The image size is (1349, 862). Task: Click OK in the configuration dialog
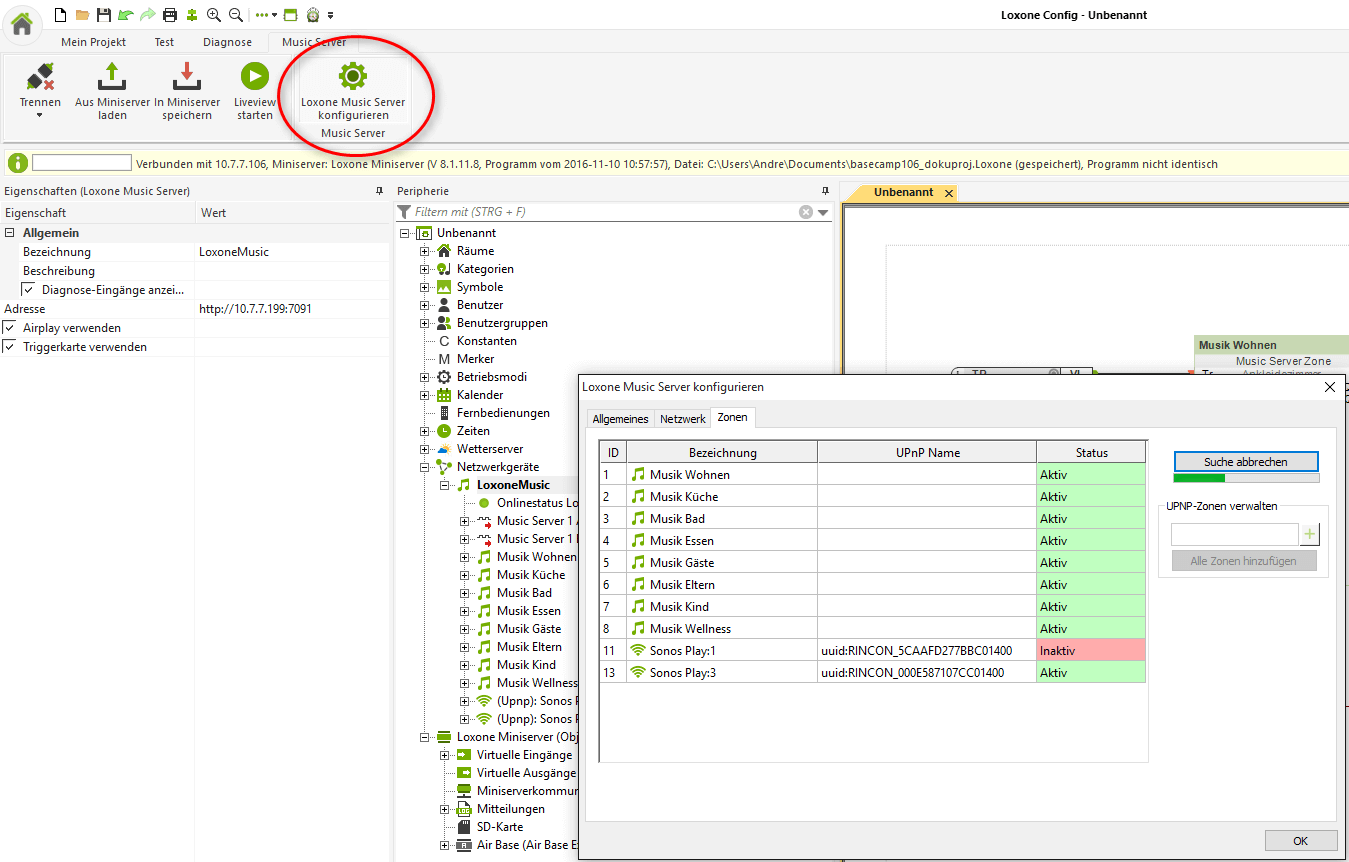pos(1300,840)
